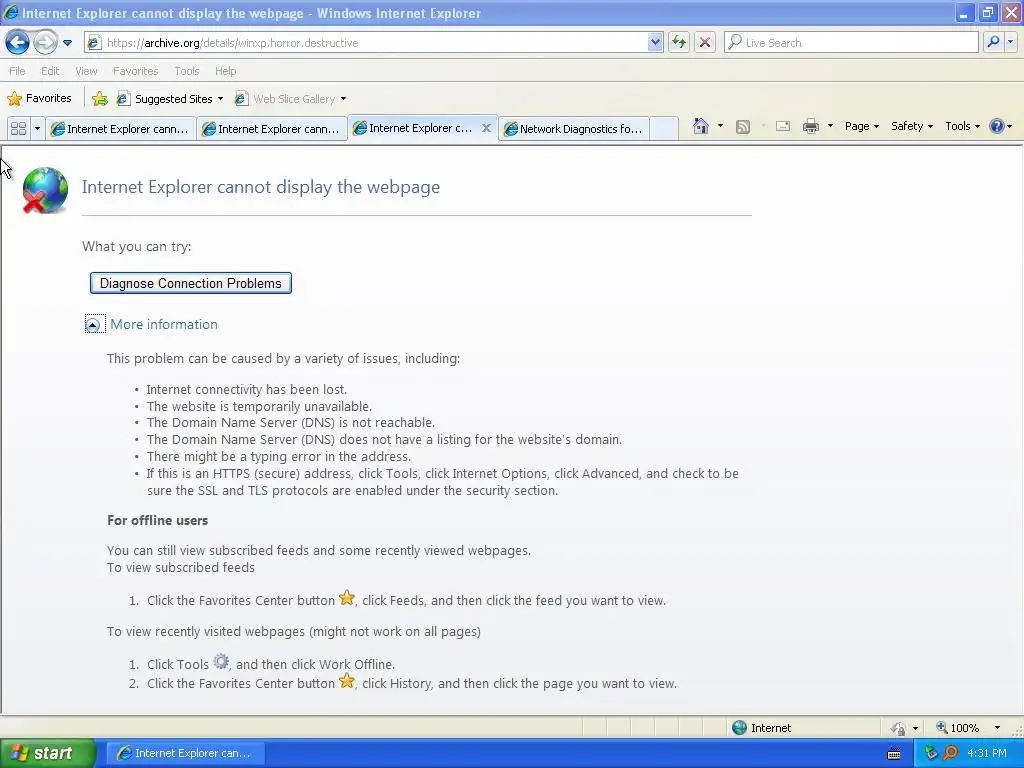Open the Tools menu in menu bar
Screen dimensions: 1024x768
point(187,71)
